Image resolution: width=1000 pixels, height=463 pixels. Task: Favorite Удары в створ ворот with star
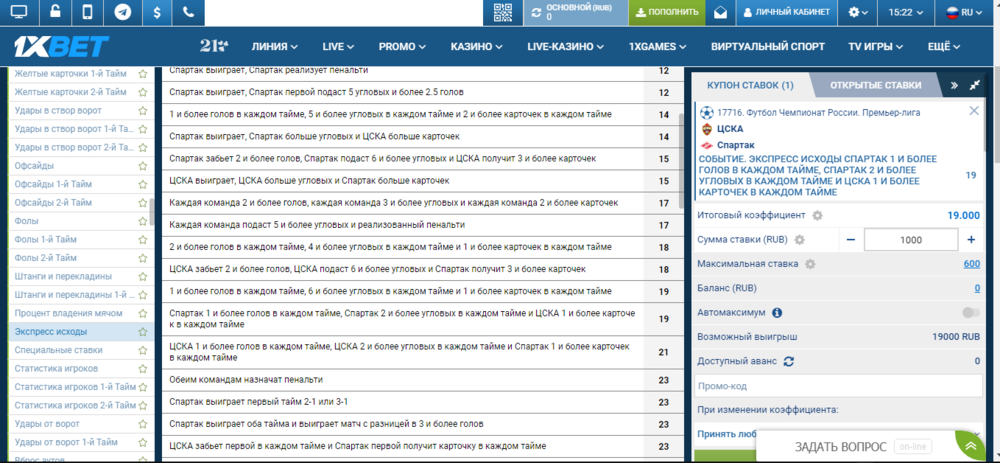[143, 110]
